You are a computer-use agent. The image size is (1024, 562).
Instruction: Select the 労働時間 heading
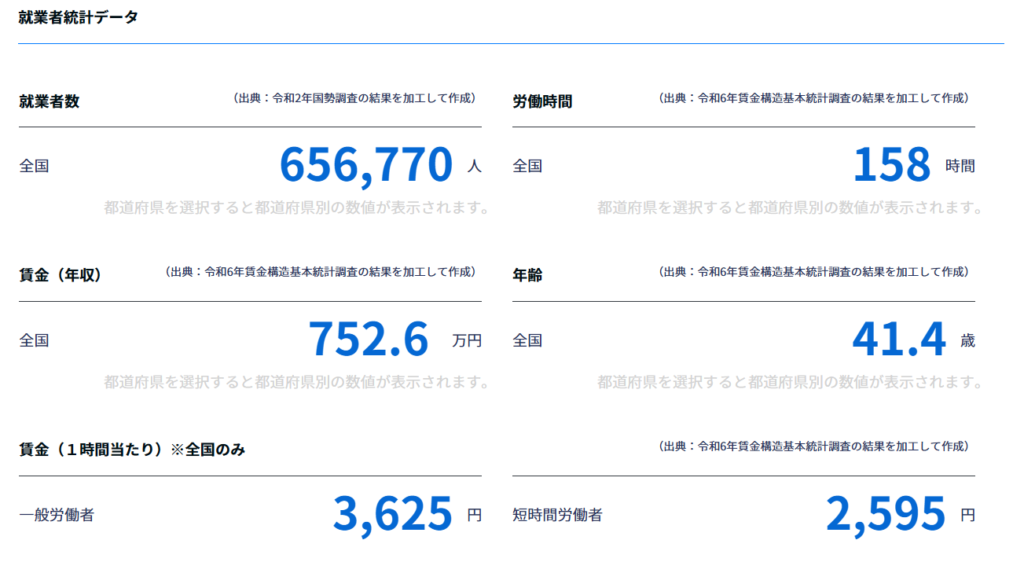tap(542, 100)
